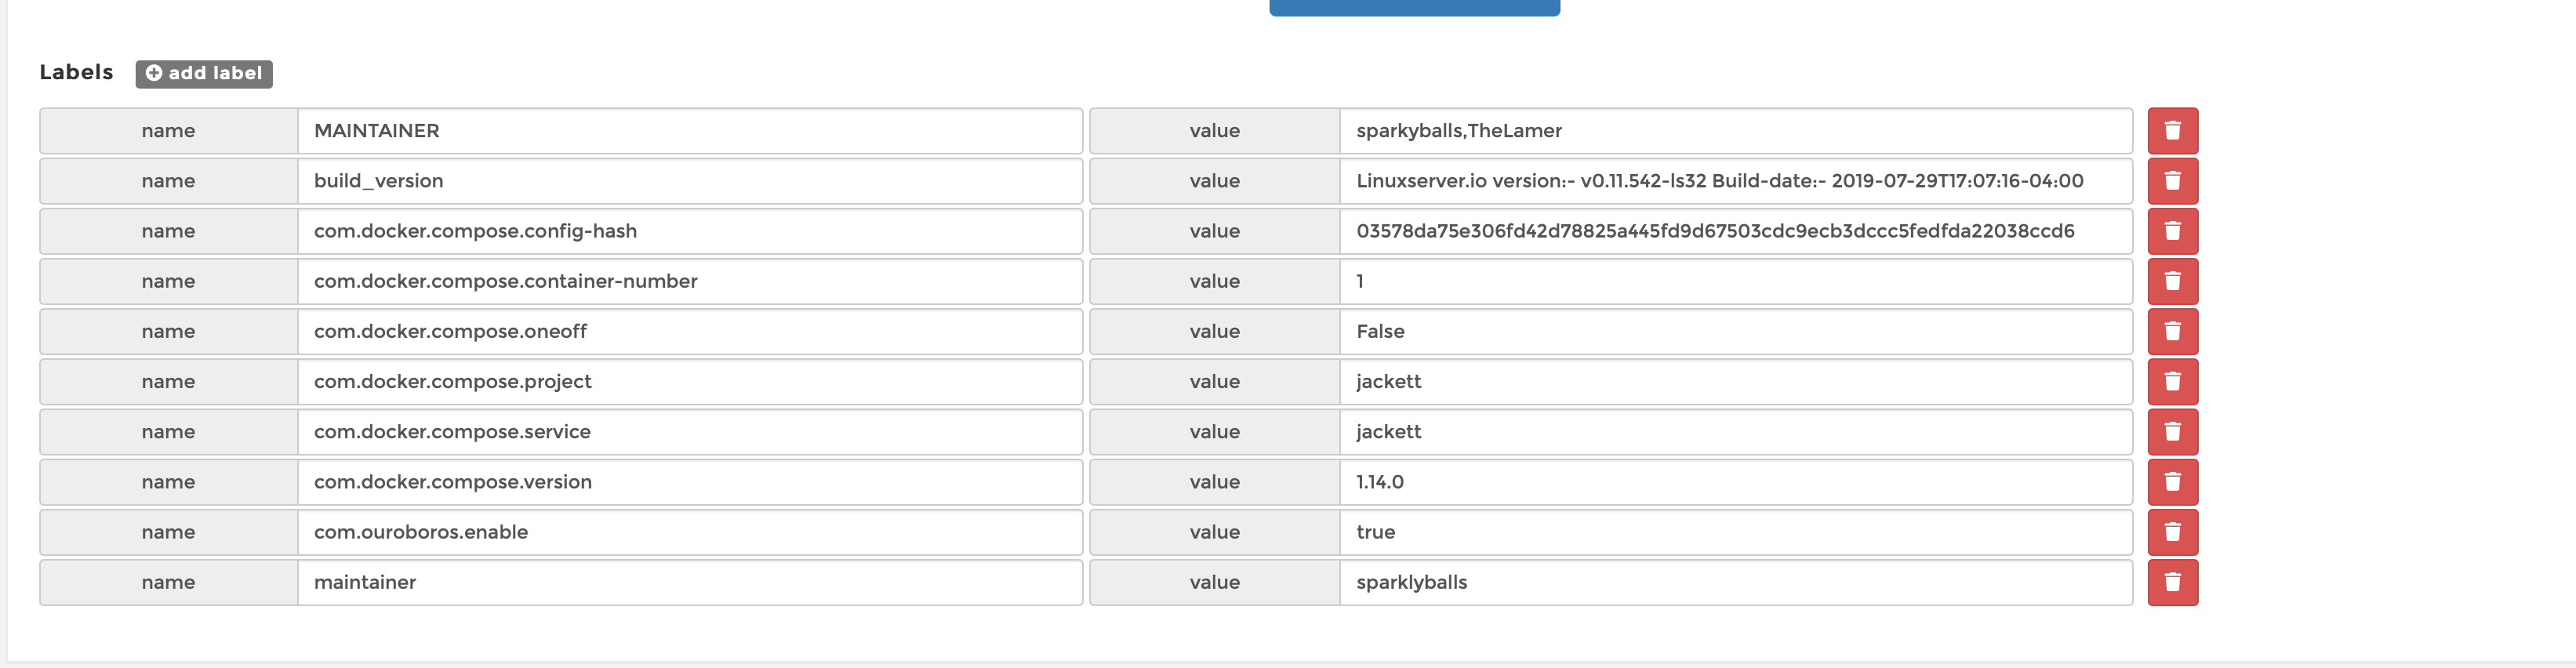Click the blue button at top
The width and height of the screenshot is (2576, 668).
1414,7
